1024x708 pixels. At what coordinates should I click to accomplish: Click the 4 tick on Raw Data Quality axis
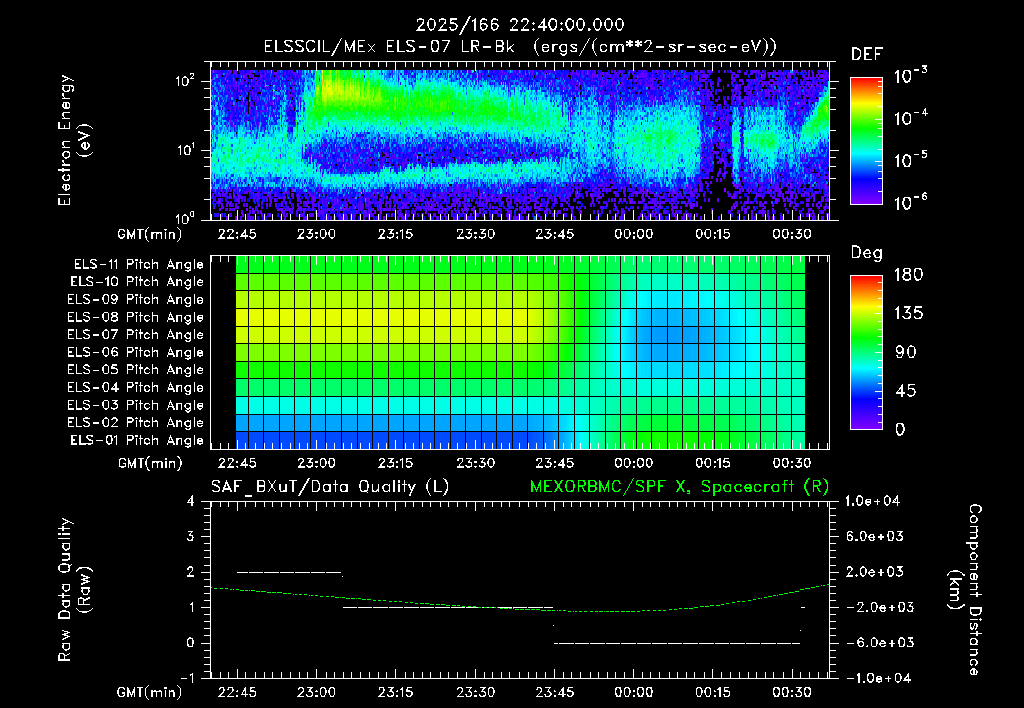(191, 501)
